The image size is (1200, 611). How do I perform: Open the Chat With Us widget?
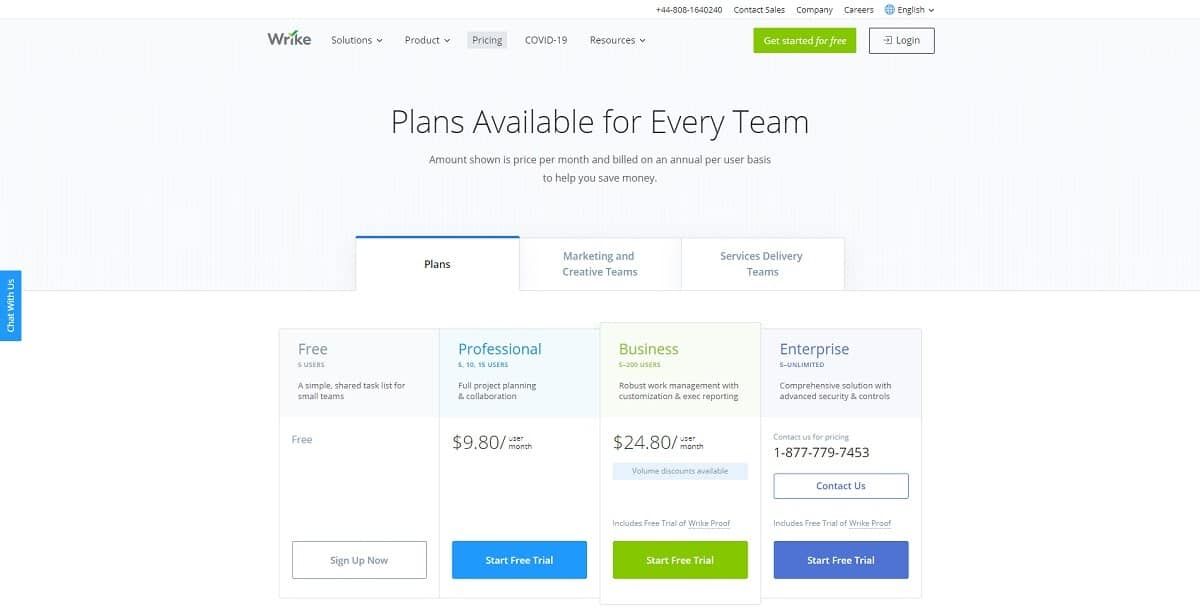pos(11,305)
